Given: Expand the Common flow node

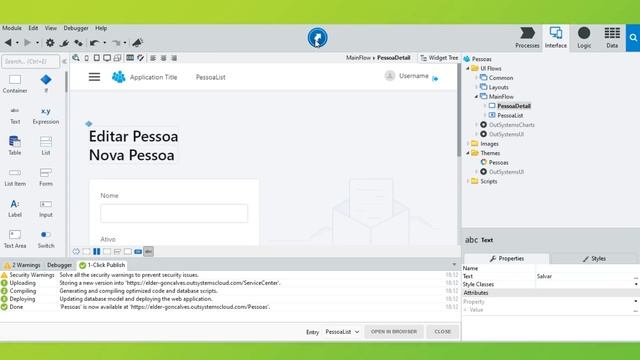Looking at the screenshot, I should pos(476,78).
